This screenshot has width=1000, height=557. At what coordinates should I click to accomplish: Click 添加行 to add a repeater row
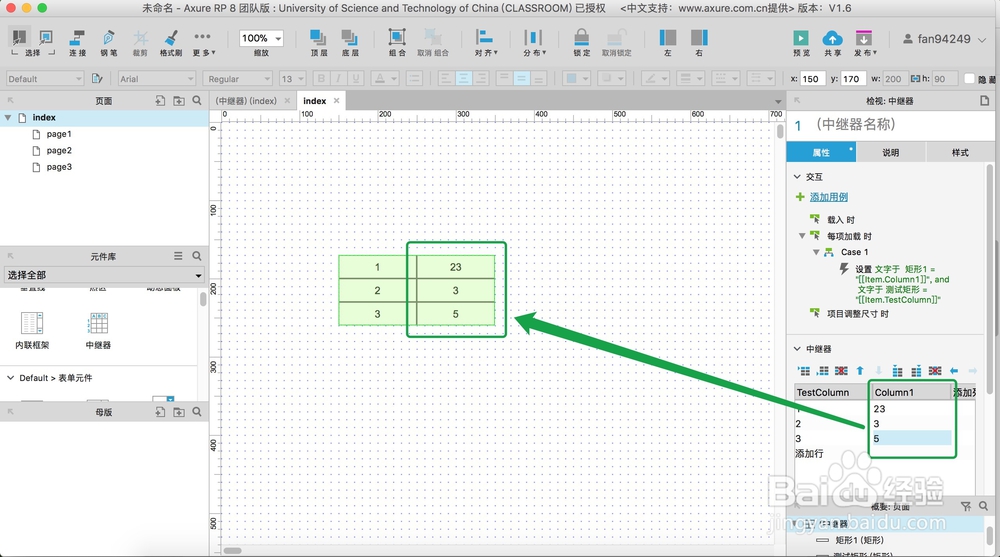pos(809,454)
